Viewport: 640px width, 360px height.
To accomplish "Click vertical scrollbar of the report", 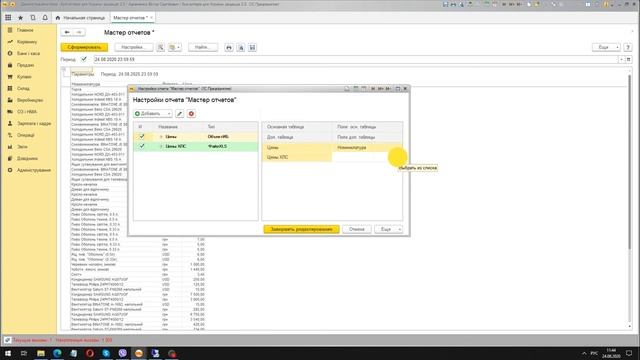I will click(630, 163).
